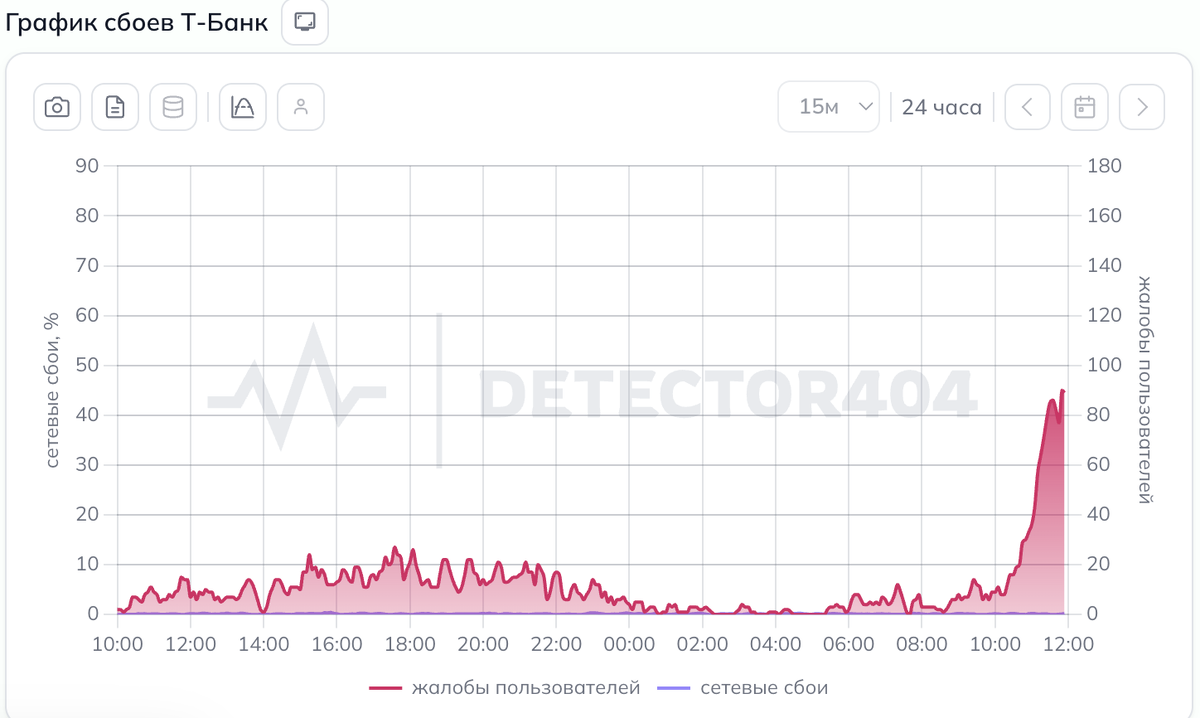This screenshot has width=1200, height=718.
Task: Click the сетевые сбои, % axis title
Action: pos(53,390)
